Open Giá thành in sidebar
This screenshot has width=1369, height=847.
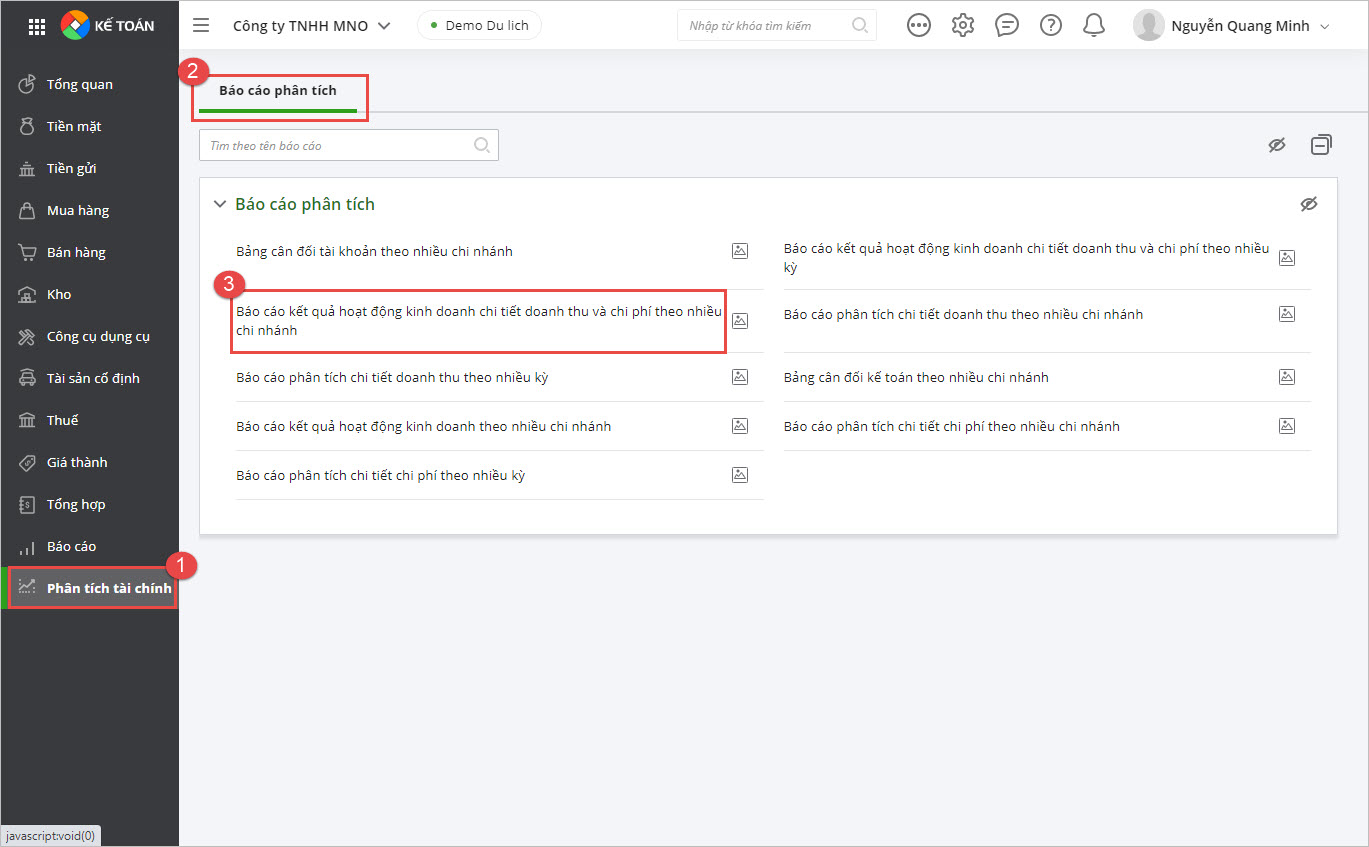pyautogui.click(x=90, y=462)
